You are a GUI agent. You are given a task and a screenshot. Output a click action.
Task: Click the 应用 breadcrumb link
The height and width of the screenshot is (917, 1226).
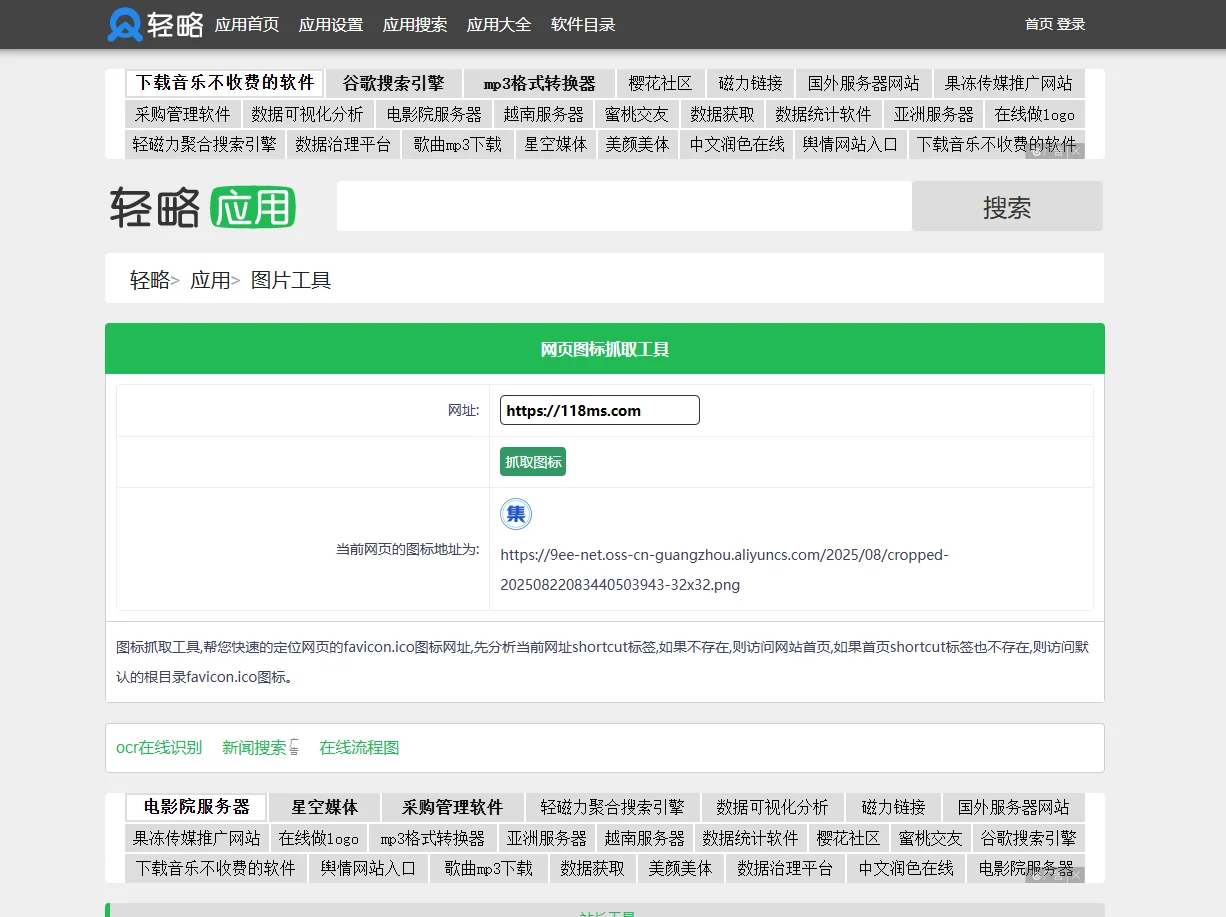click(211, 280)
